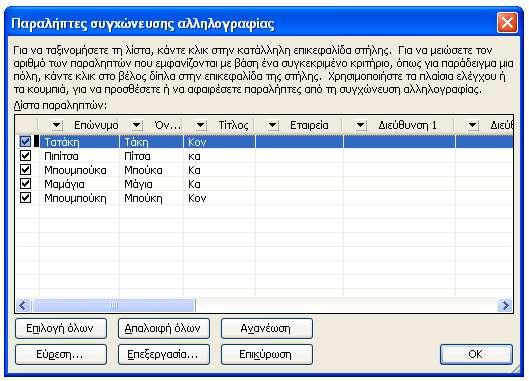Click the title cell Κον in Τατάκη row
The height and width of the screenshot is (381, 529).
point(219,142)
